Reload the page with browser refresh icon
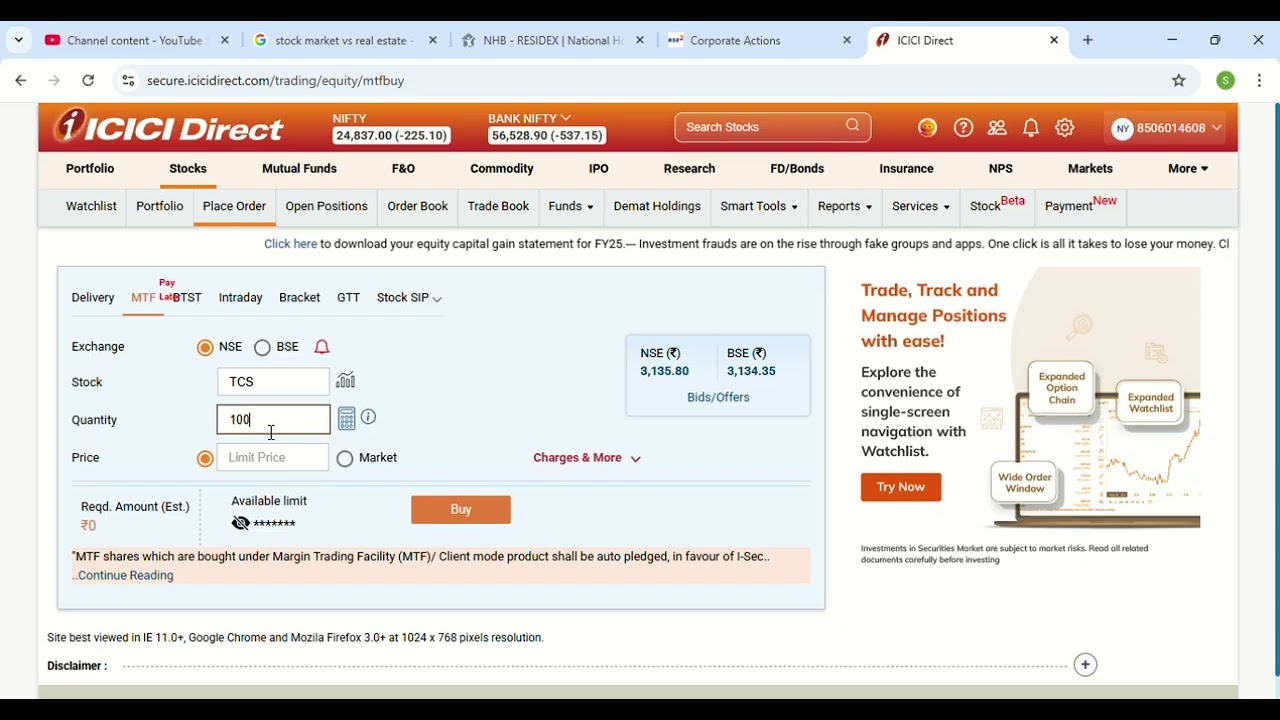The width and height of the screenshot is (1280, 720). pos(89,81)
